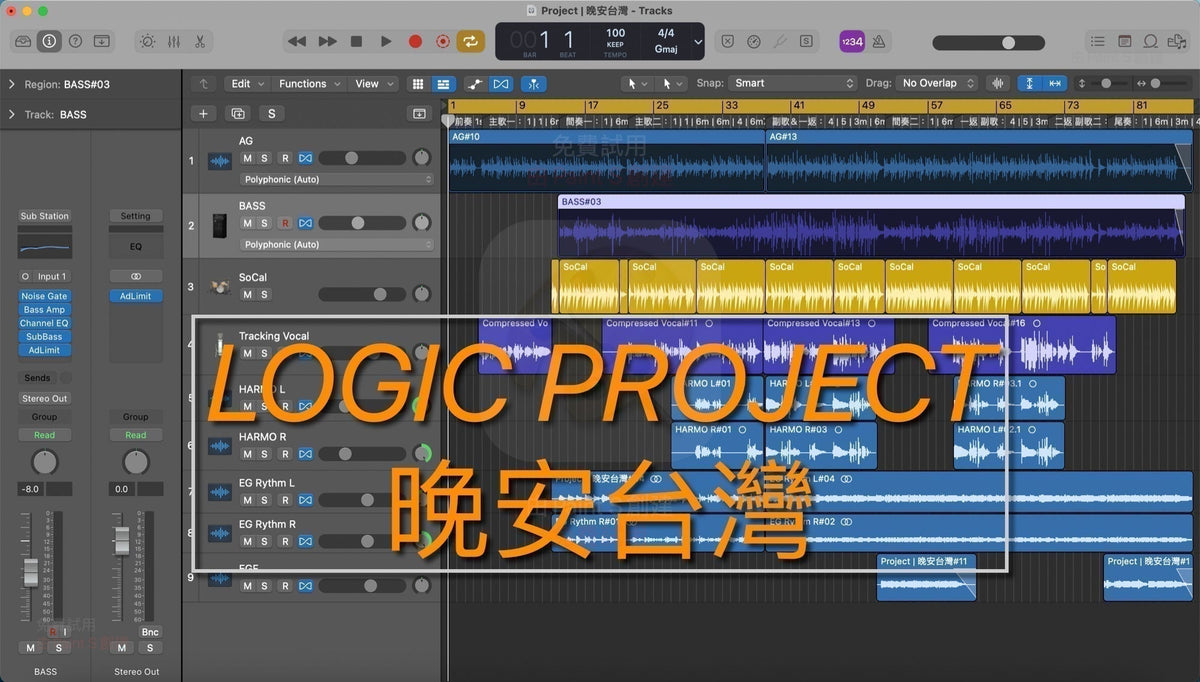Viewport: 1200px width, 682px height.
Task: Open the Functions menu
Action: click(x=309, y=84)
